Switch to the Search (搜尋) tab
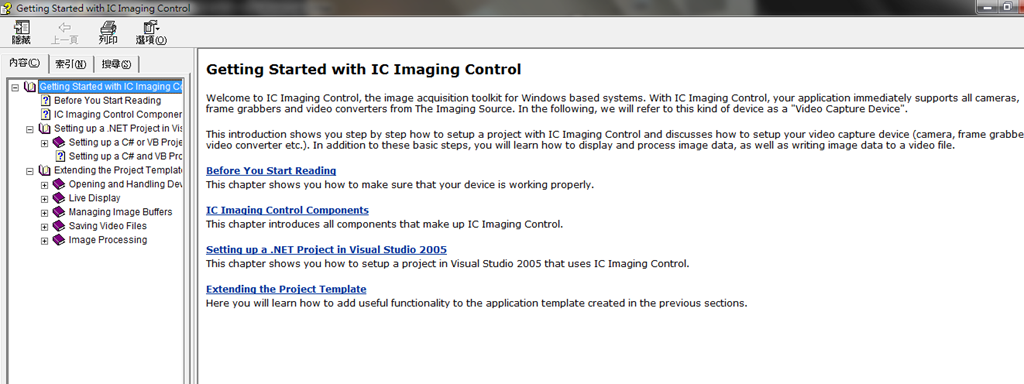The height and width of the screenshot is (384, 1024). click(x=116, y=64)
